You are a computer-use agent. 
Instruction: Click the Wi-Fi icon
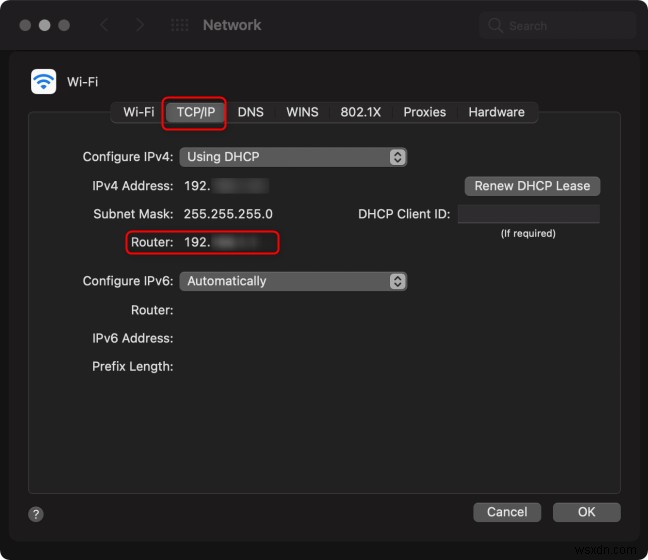click(x=44, y=81)
